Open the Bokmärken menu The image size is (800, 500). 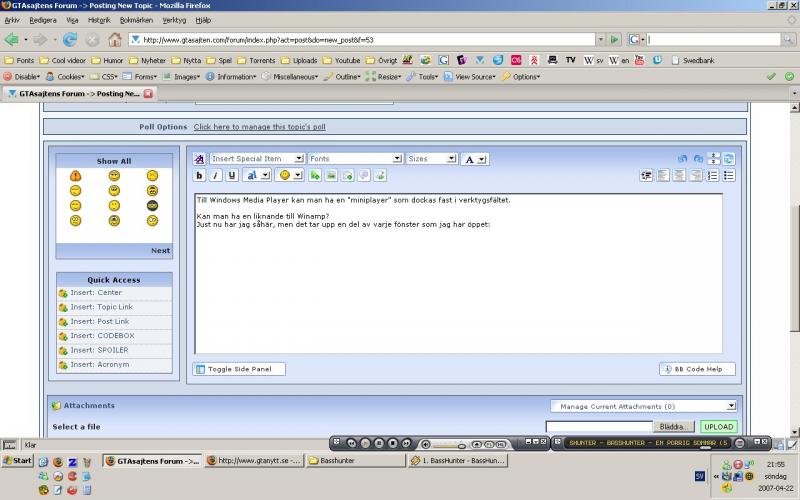[x=136, y=20]
